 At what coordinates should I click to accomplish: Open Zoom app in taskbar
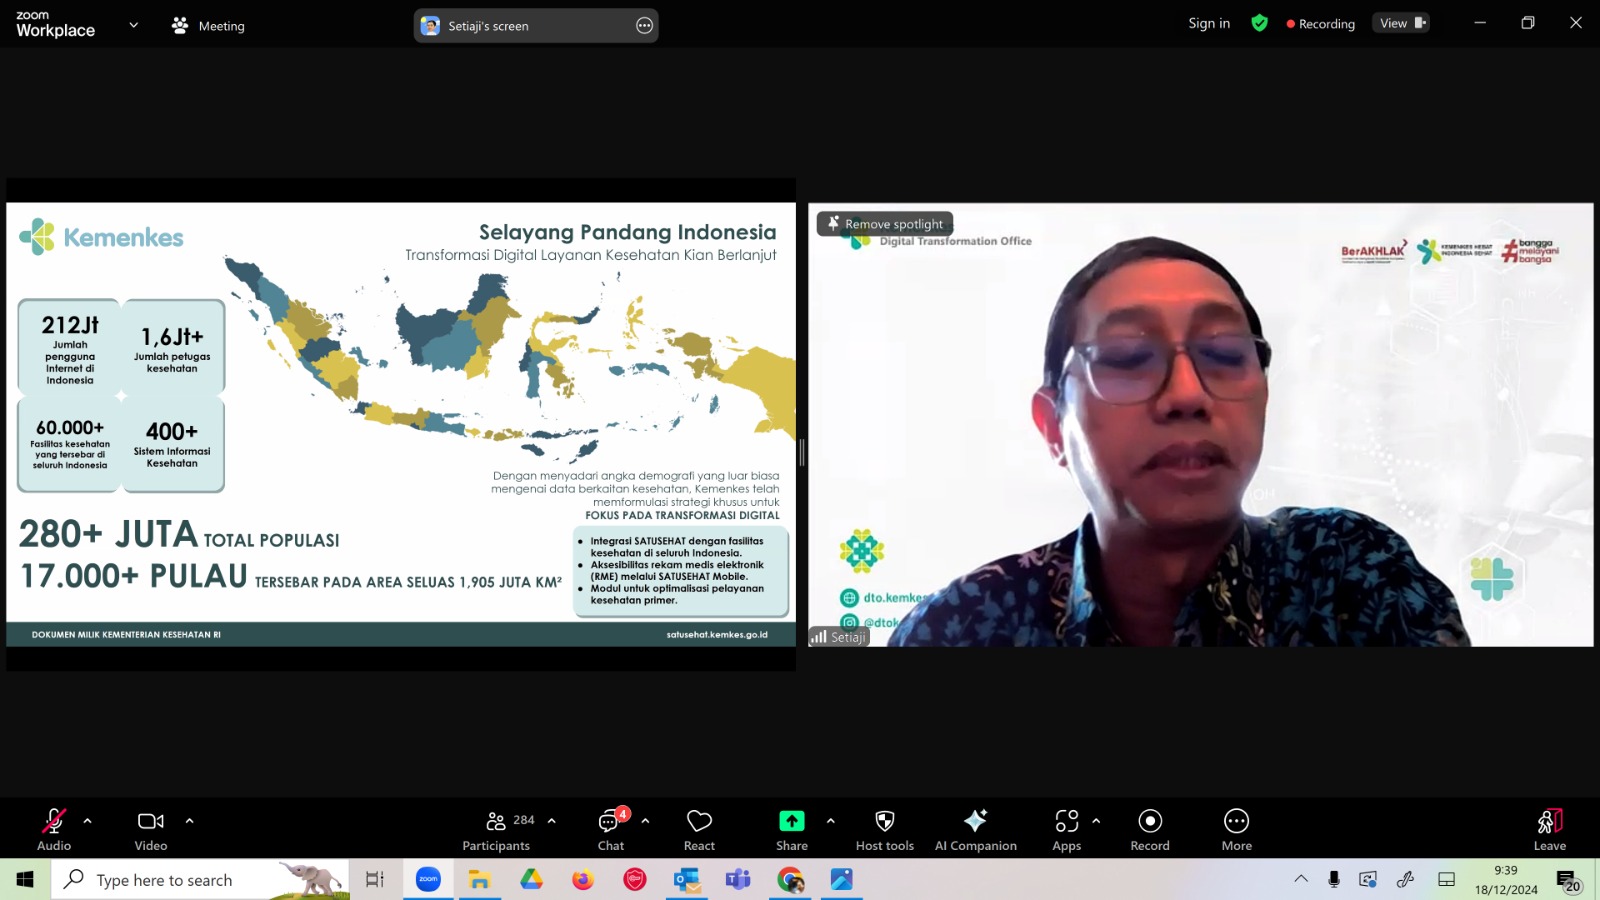[428, 880]
